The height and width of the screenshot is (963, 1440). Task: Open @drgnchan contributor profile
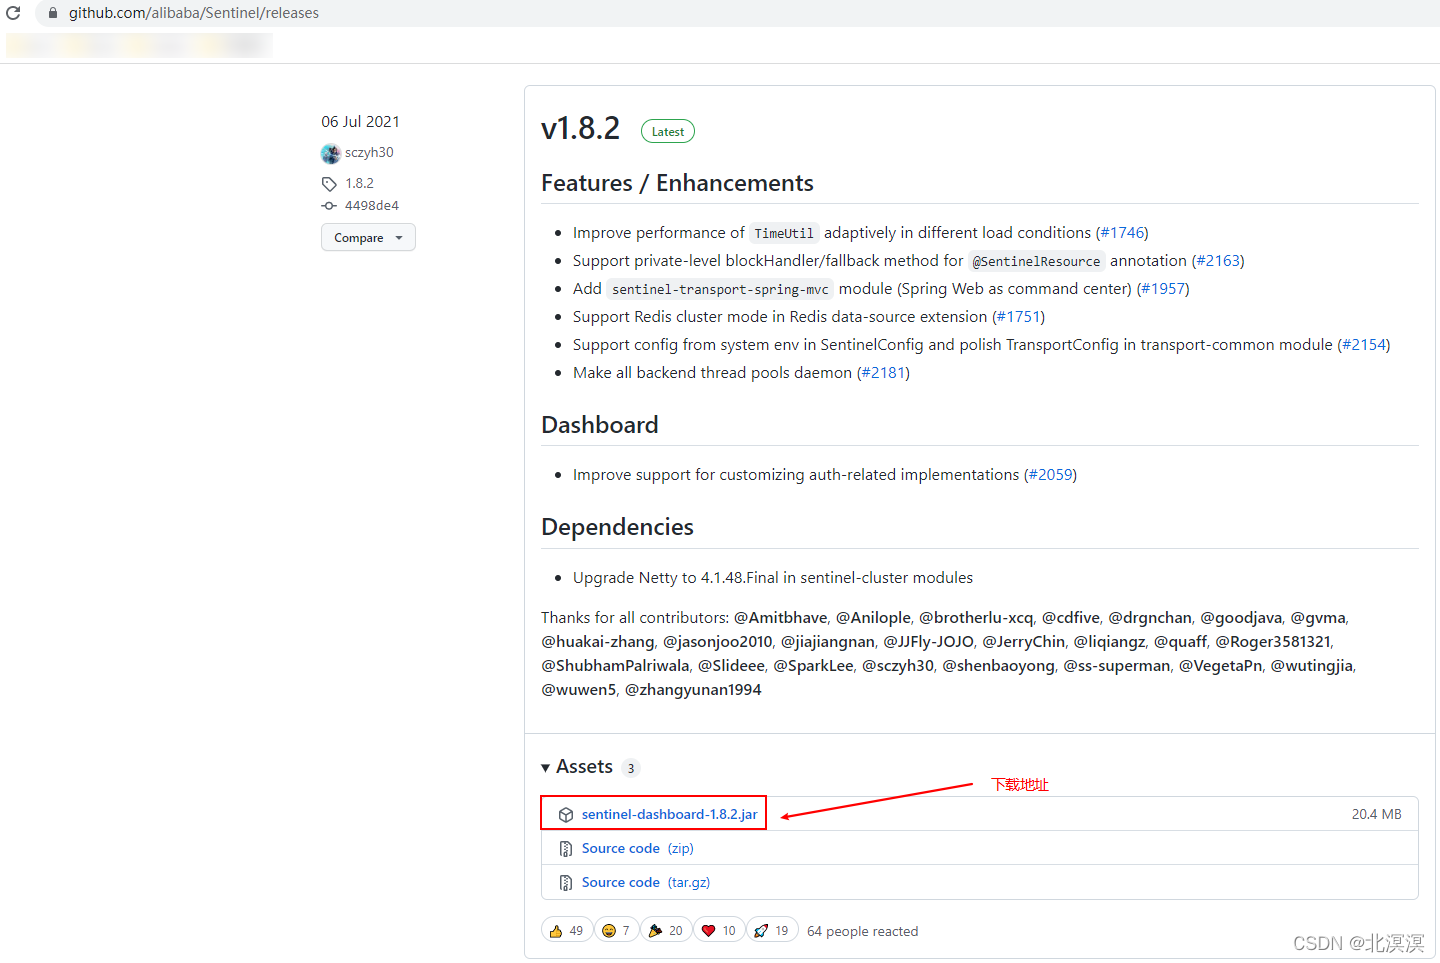(x=1150, y=618)
